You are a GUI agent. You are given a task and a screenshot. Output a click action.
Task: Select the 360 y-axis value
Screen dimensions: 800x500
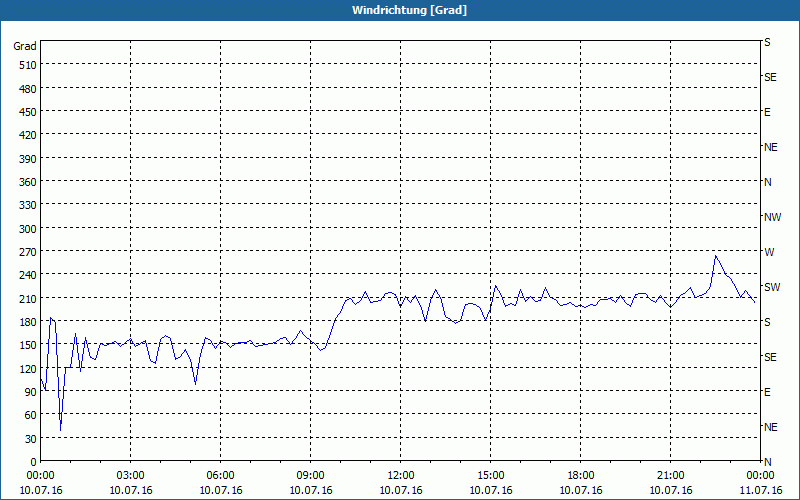[28, 182]
